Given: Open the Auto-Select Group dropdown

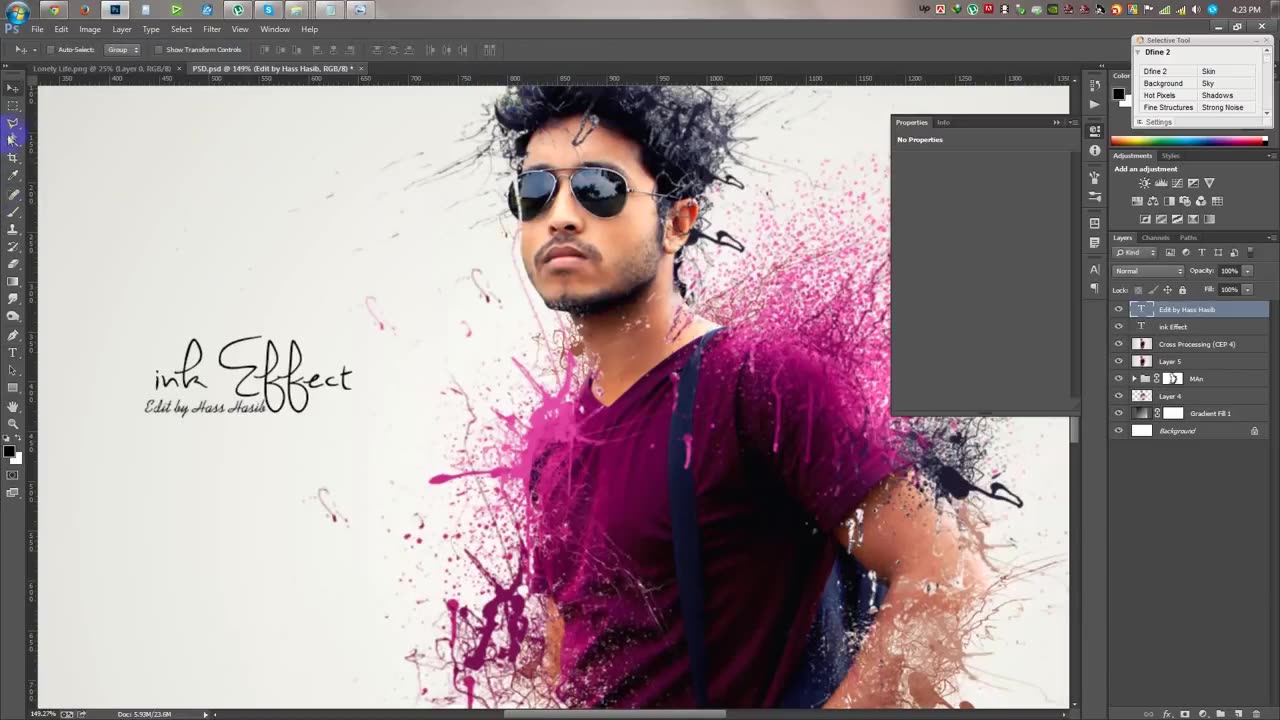Looking at the screenshot, I should [123, 50].
